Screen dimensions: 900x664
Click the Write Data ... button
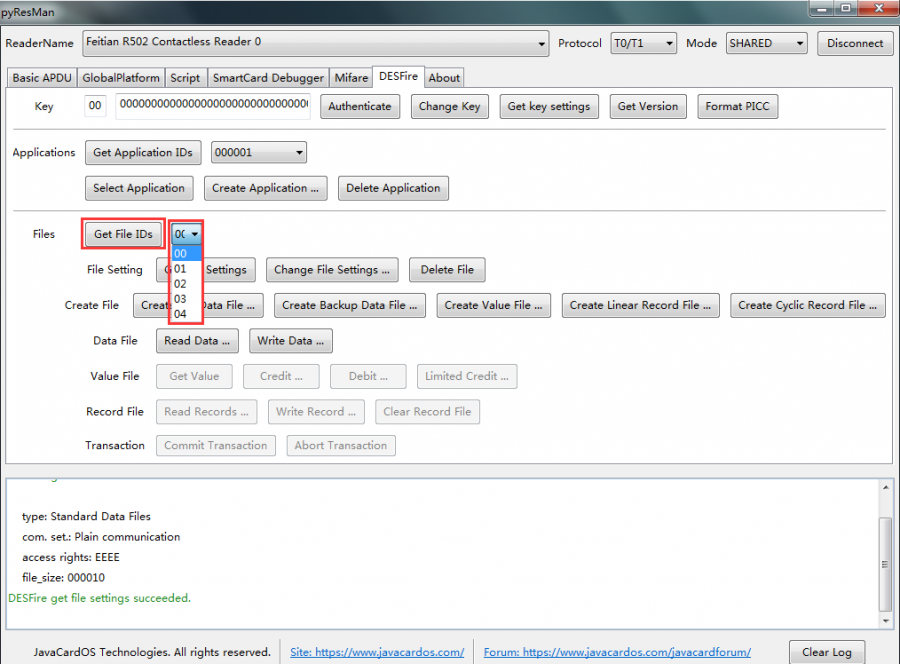coord(290,341)
